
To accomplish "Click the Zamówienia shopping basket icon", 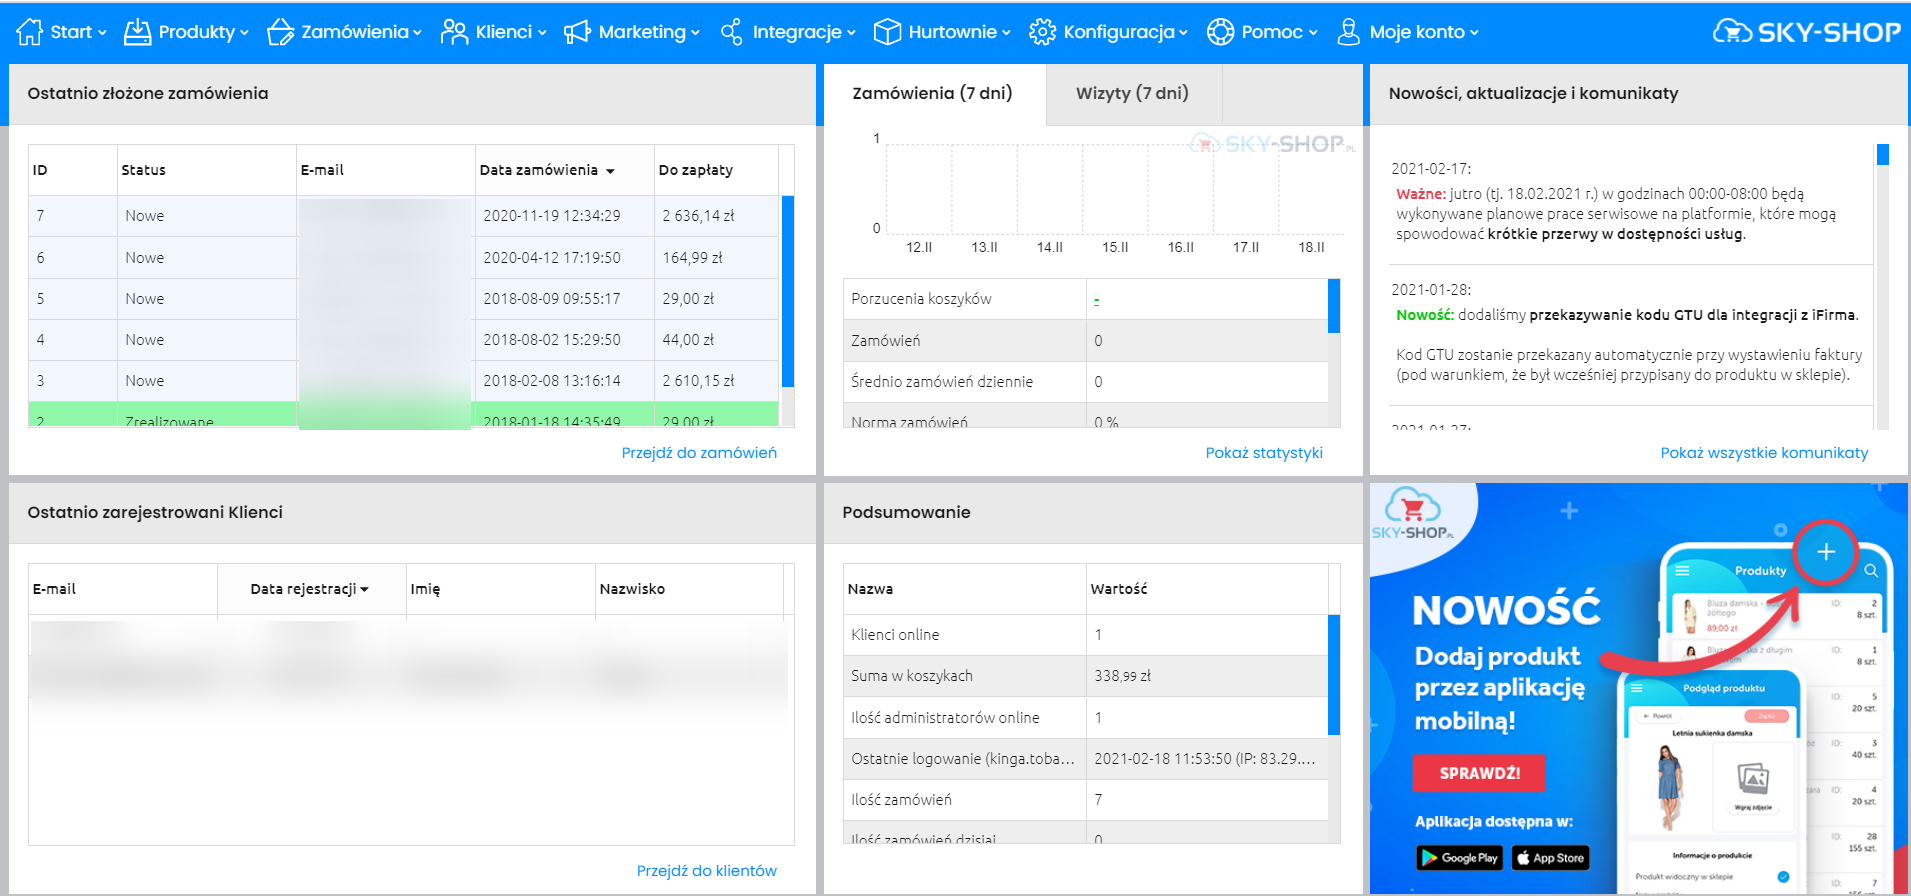I will tap(280, 32).
